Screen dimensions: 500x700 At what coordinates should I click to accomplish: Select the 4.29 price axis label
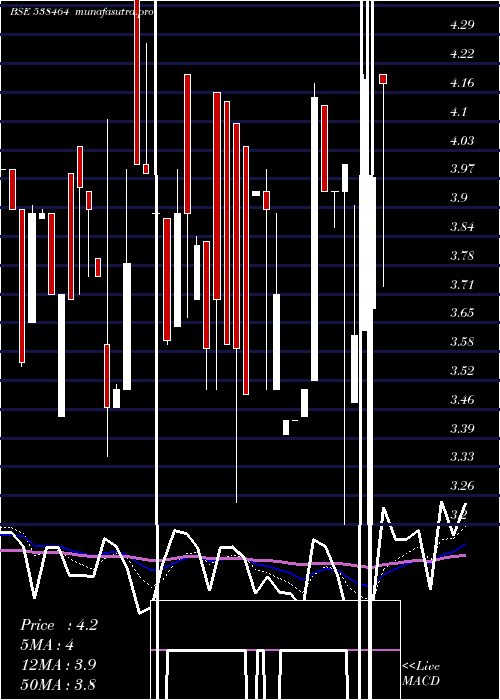[x=462, y=25]
